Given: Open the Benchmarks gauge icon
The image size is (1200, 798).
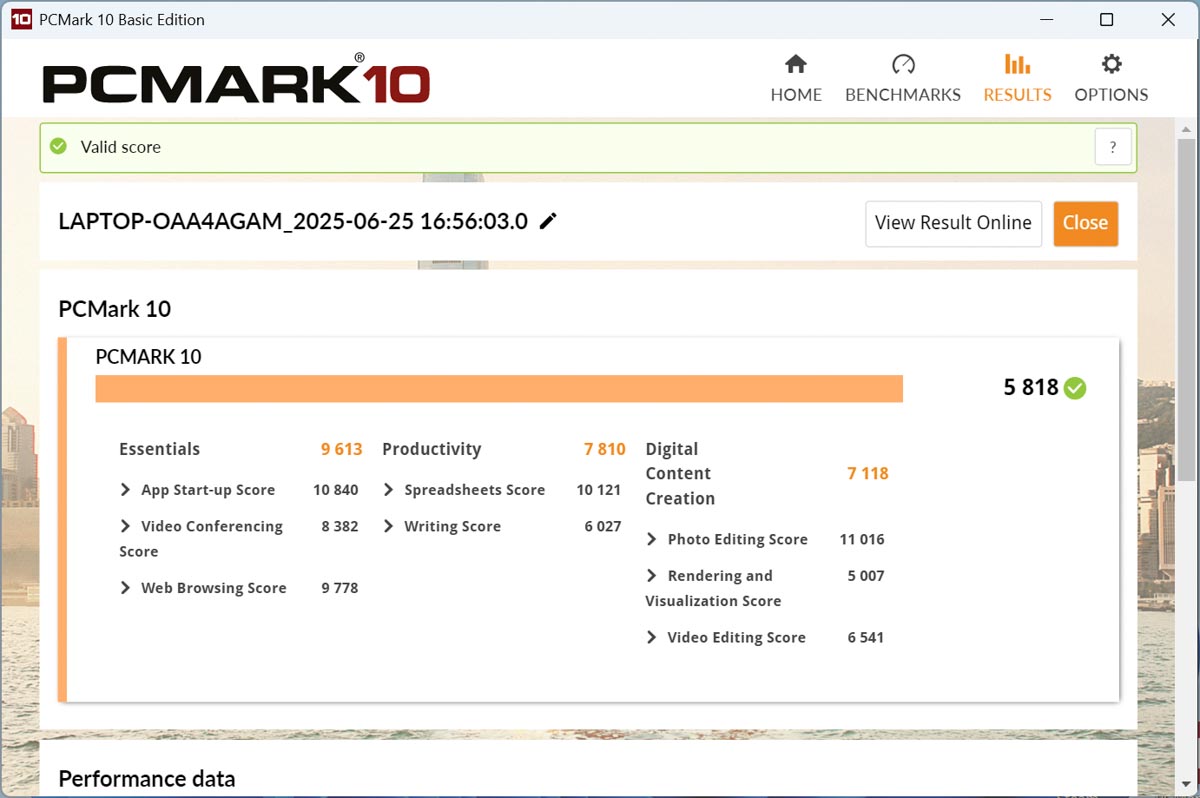Looking at the screenshot, I should [x=903, y=64].
